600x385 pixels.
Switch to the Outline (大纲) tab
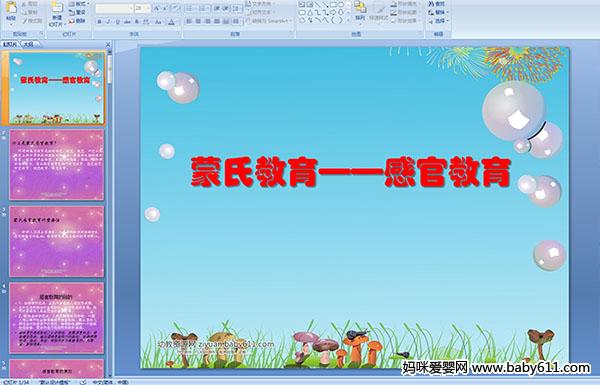pos(29,44)
